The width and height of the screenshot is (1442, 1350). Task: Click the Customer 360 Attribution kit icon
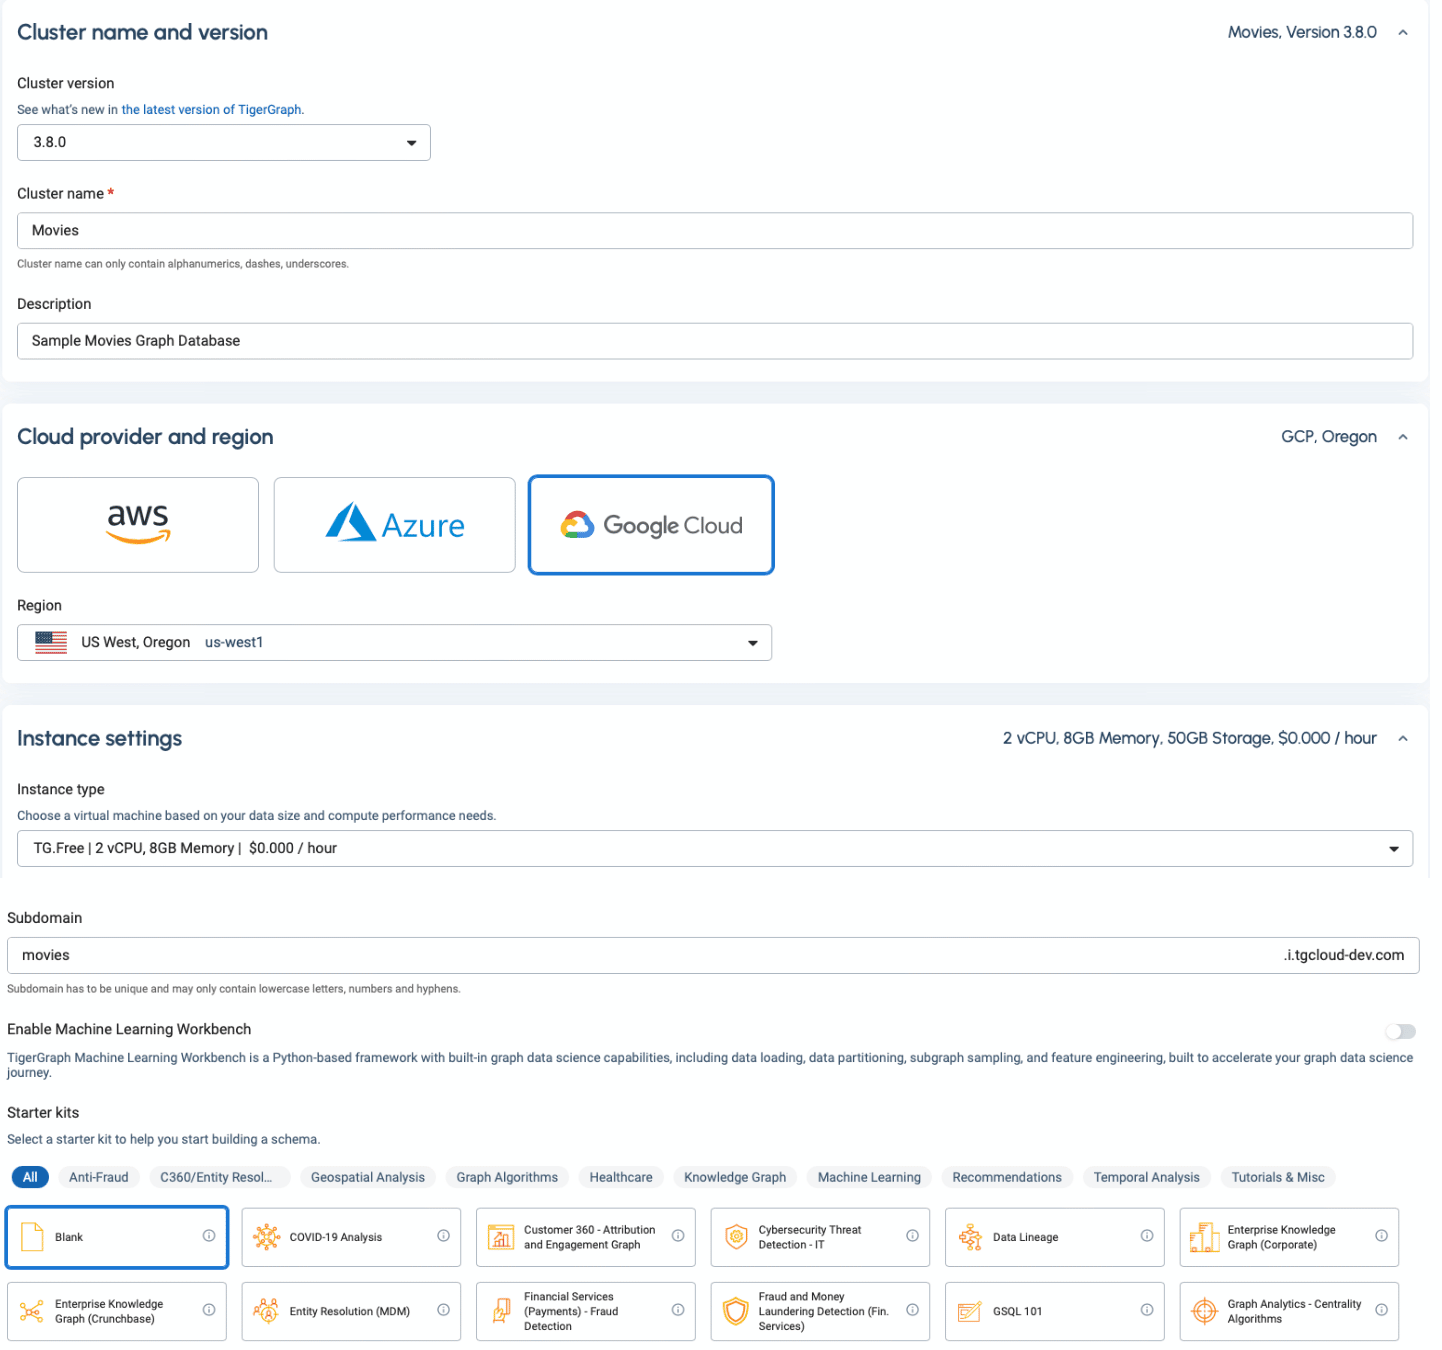point(501,1237)
